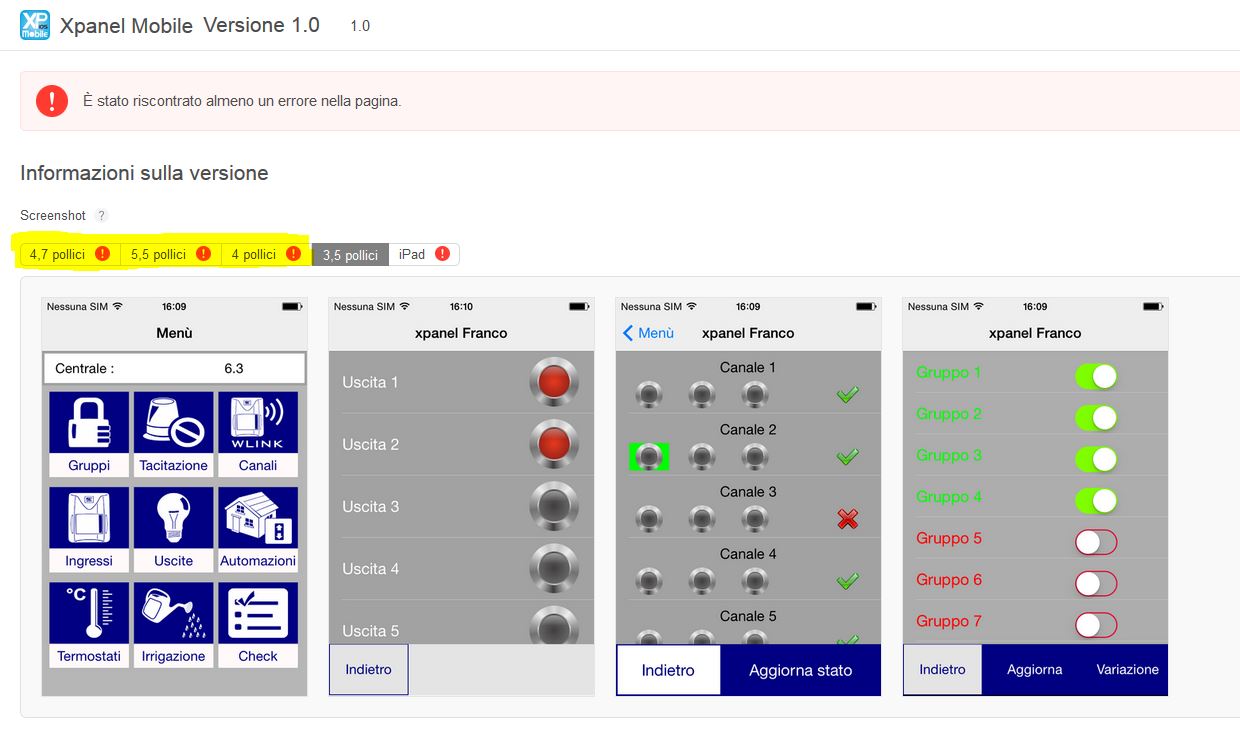Click the green checkmark for Canale 2
This screenshot has height=746, width=1240.
click(x=848, y=457)
